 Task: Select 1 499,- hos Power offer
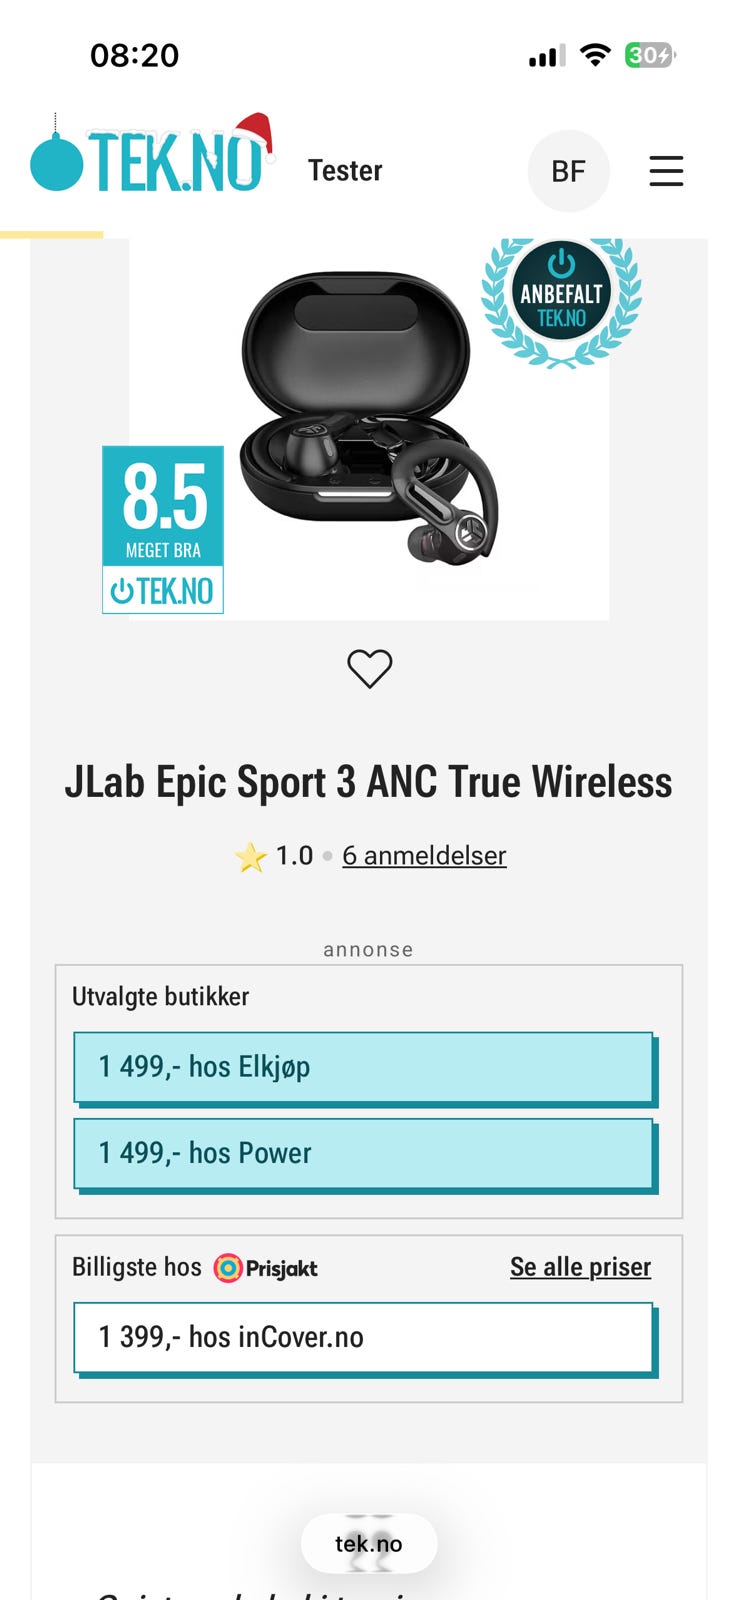click(365, 1154)
